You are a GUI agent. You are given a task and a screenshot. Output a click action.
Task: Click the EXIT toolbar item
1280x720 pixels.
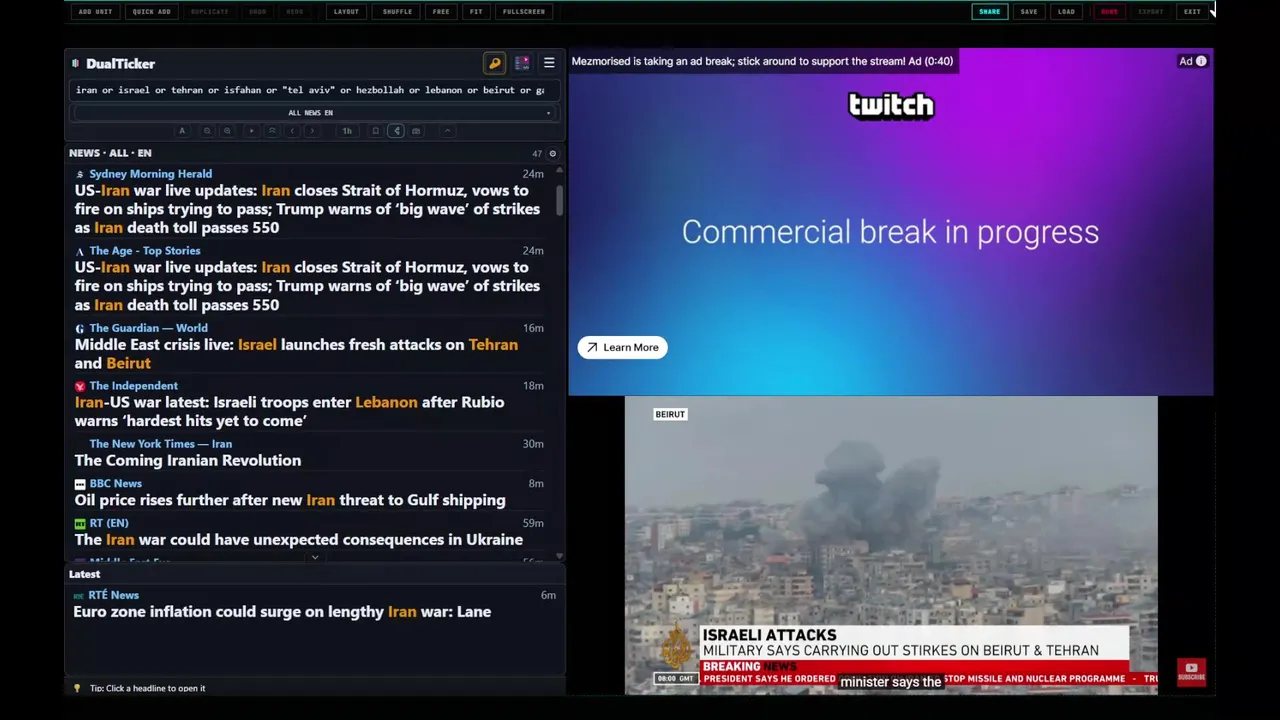coord(1192,12)
